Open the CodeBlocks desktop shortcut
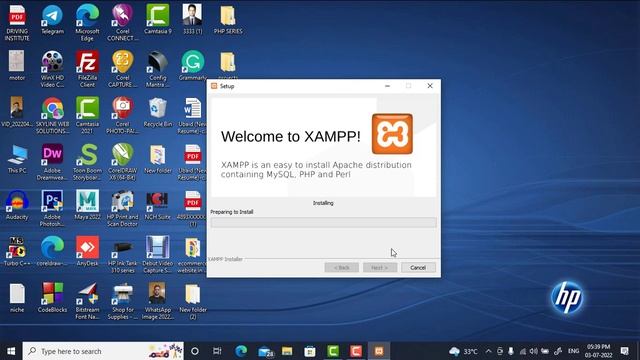The height and width of the screenshot is (360, 640). tap(52, 298)
